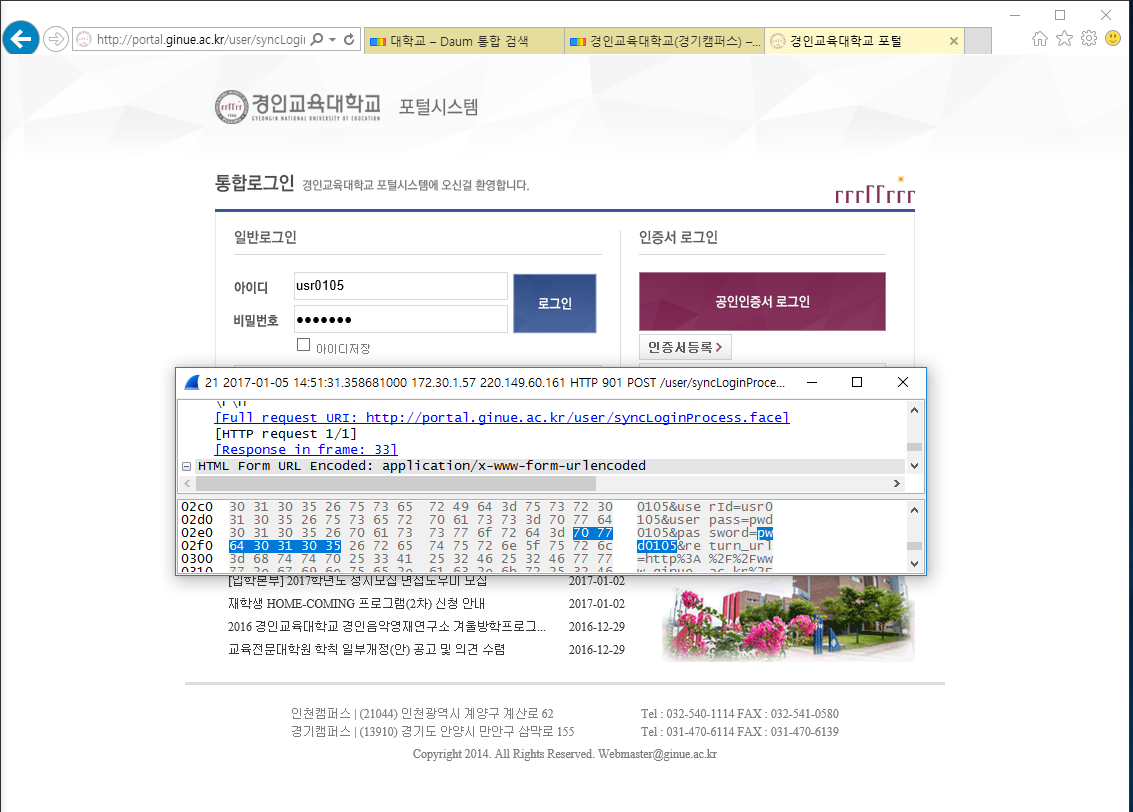Click the 아이디 input field
The height and width of the screenshot is (812, 1133).
[401, 286]
